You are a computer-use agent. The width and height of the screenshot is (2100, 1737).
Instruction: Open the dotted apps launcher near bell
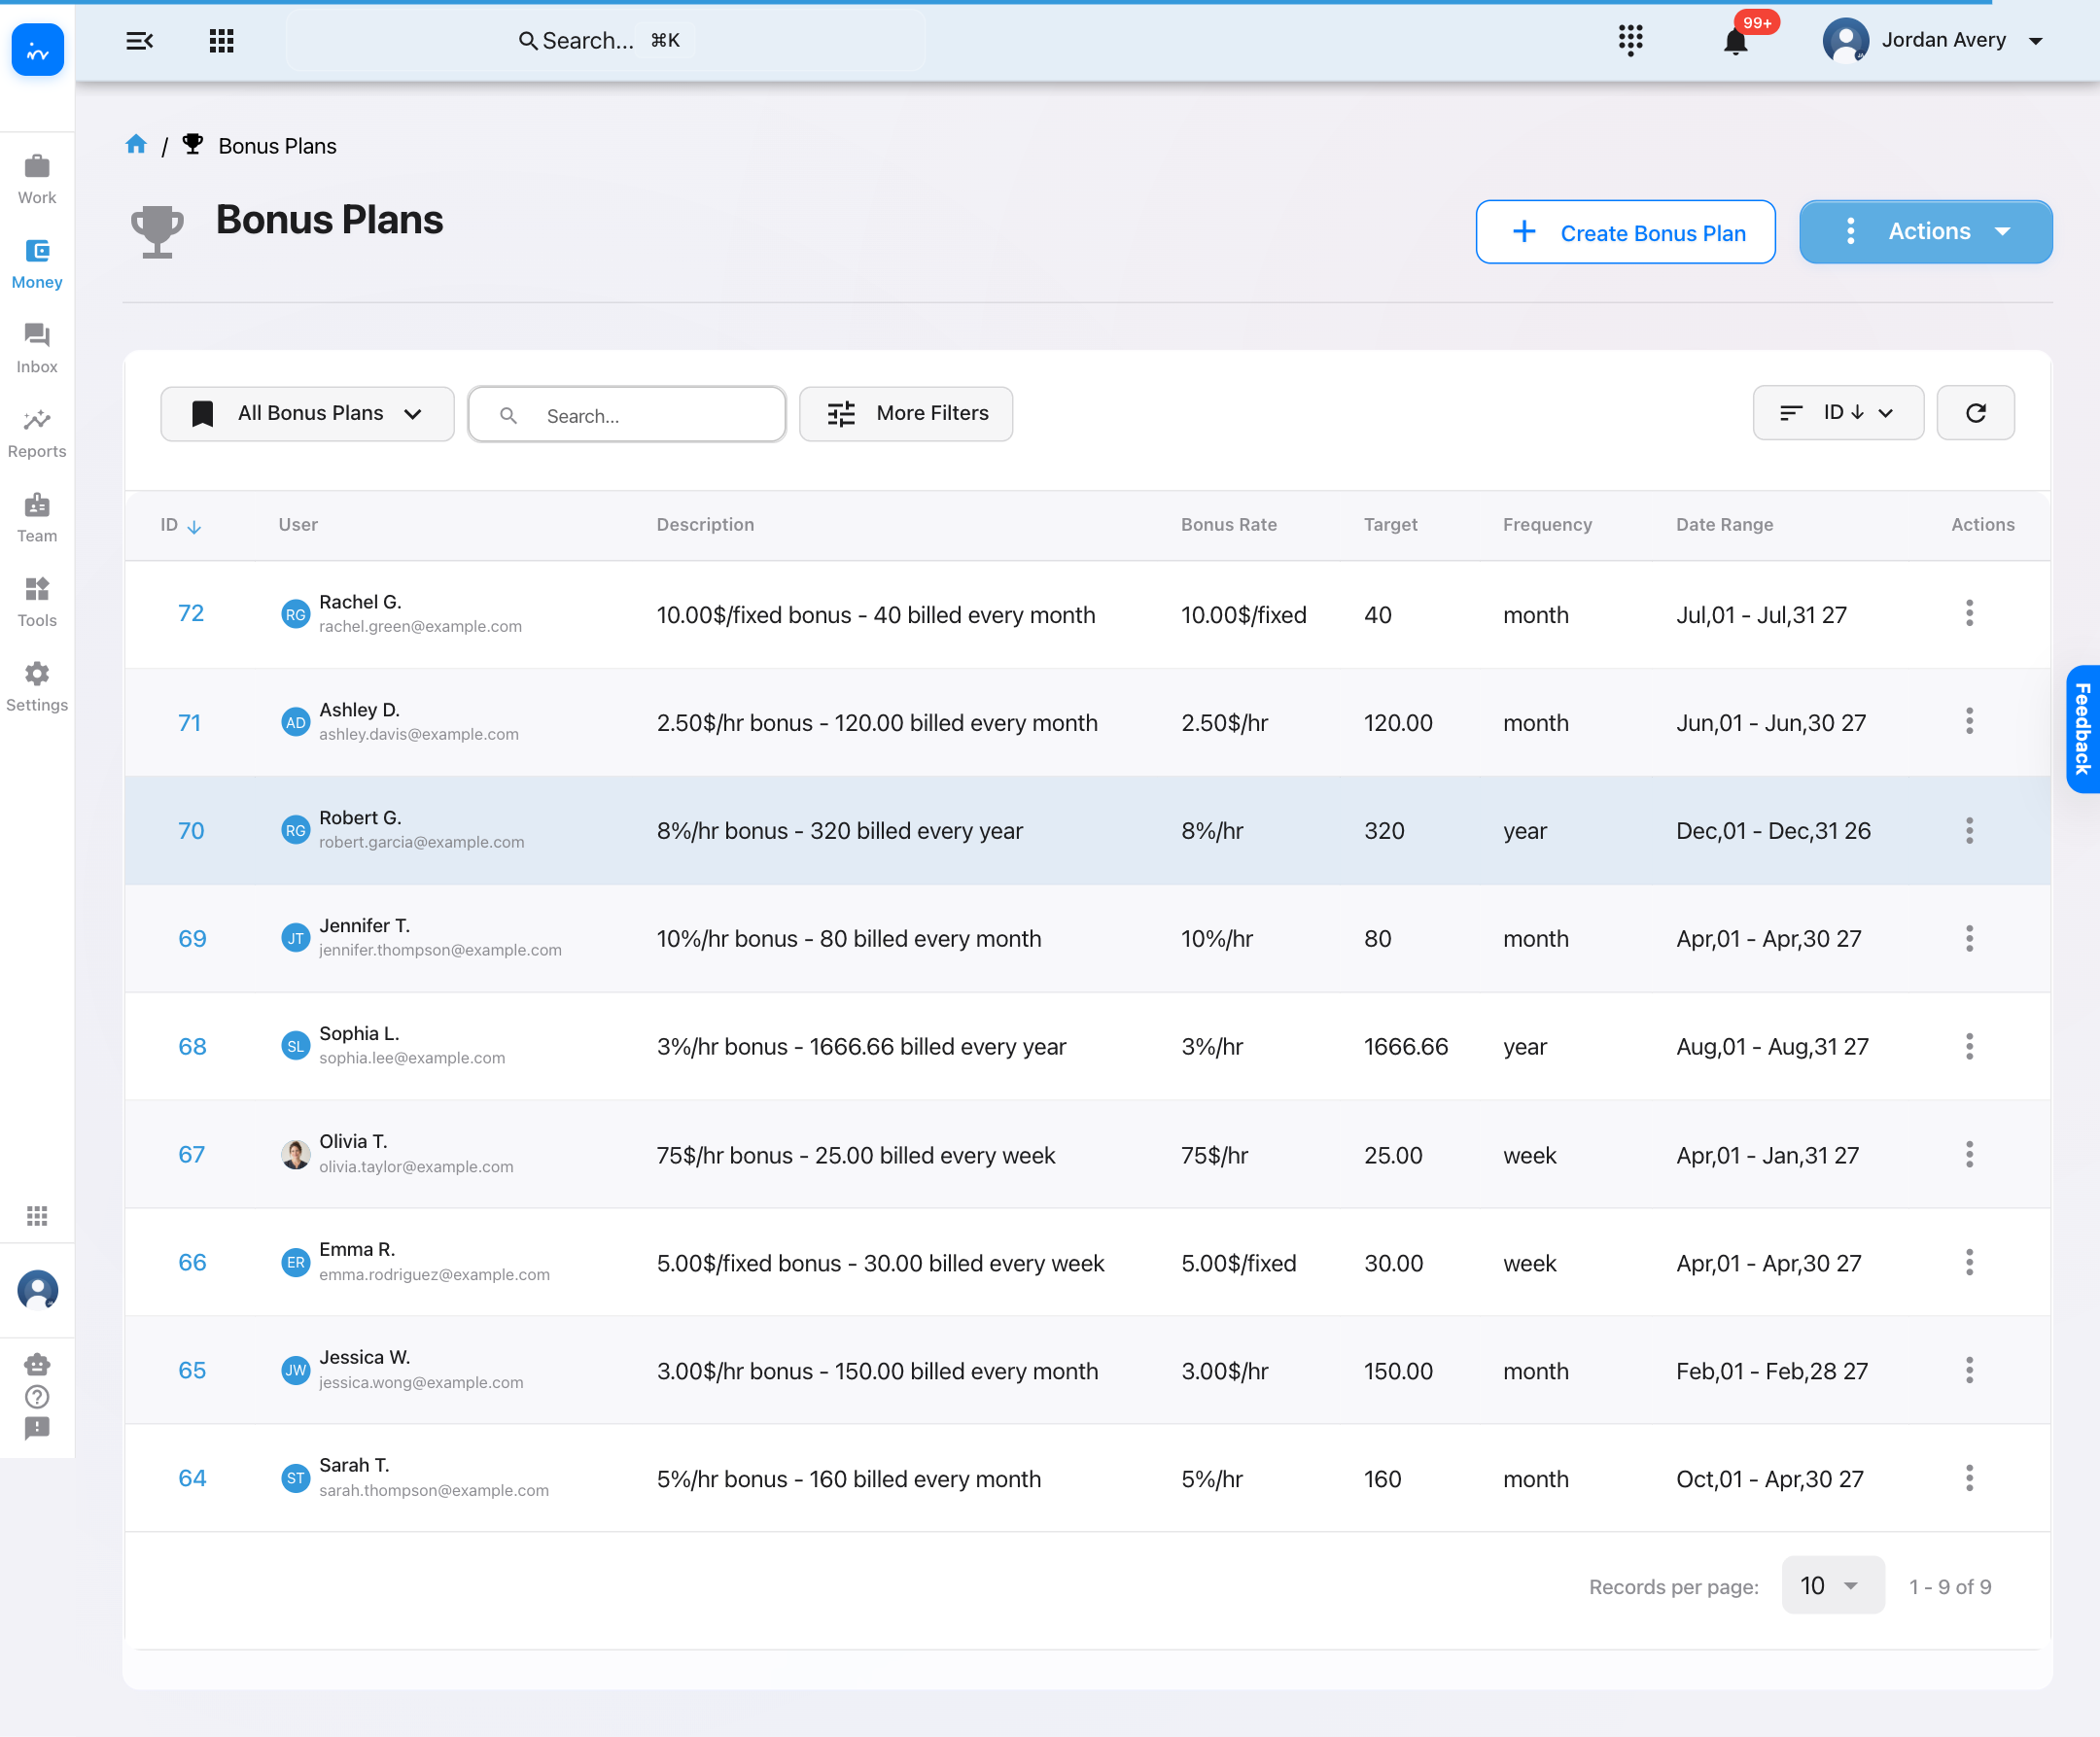click(1630, 41)
